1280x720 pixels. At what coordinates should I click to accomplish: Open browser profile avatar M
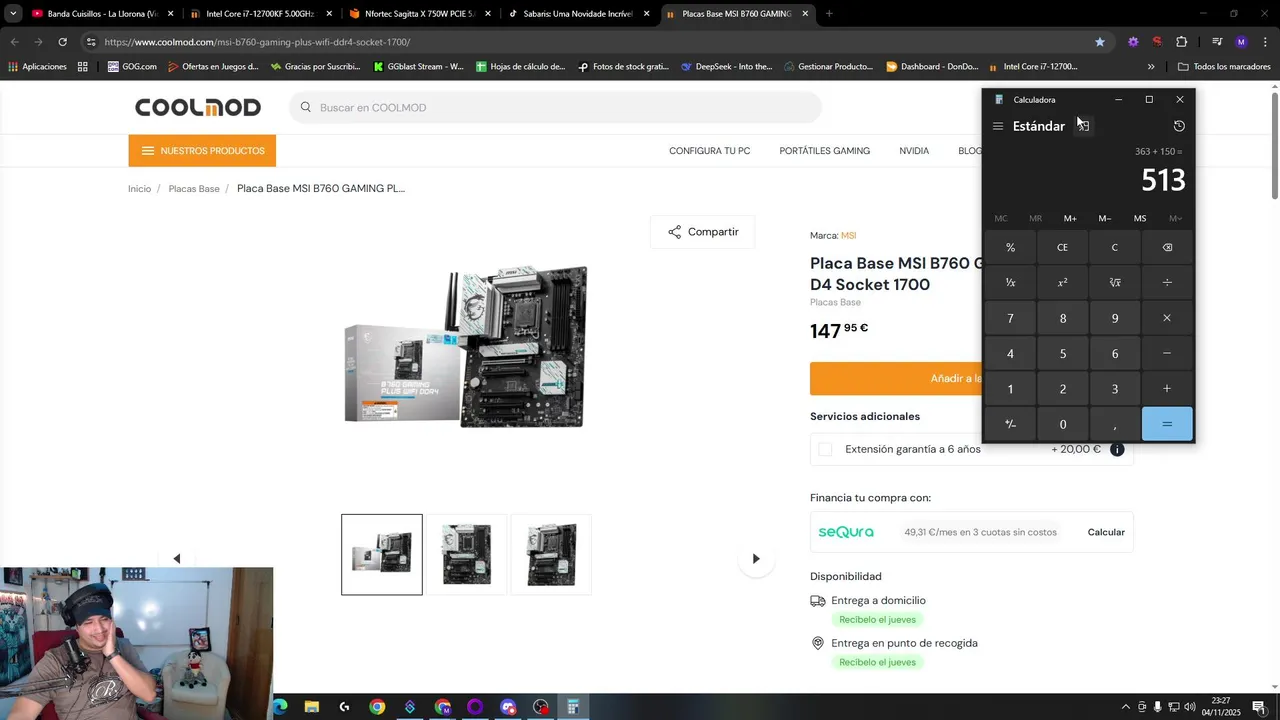[x=1241, y=42]
